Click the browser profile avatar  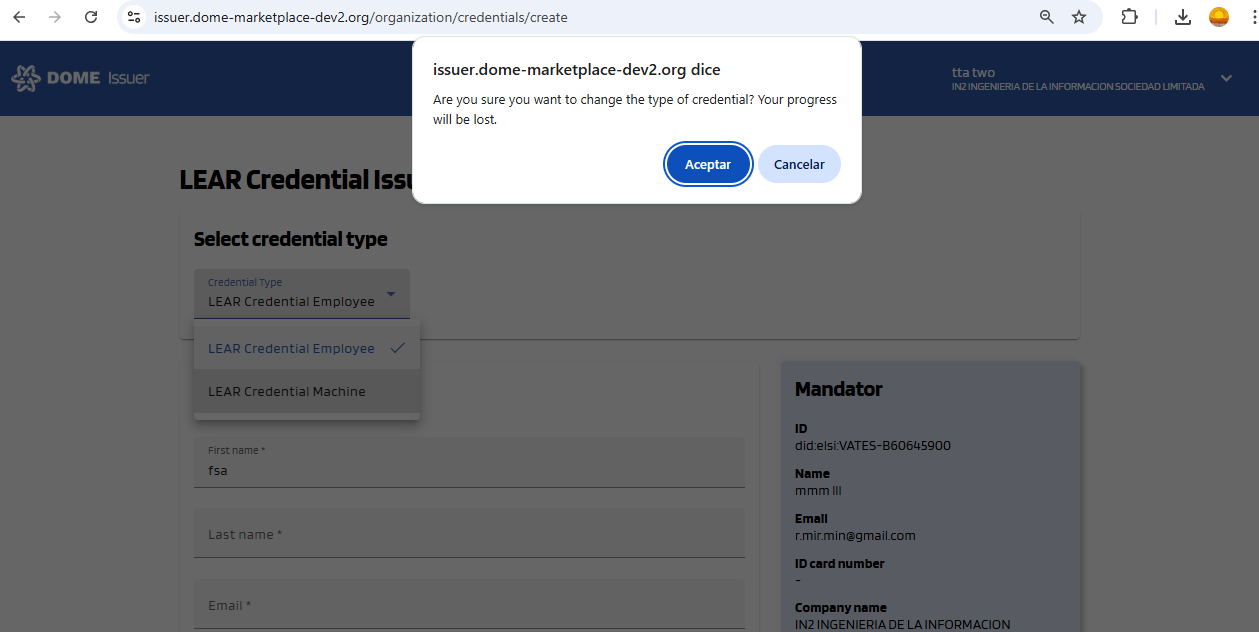[1218, 17]
